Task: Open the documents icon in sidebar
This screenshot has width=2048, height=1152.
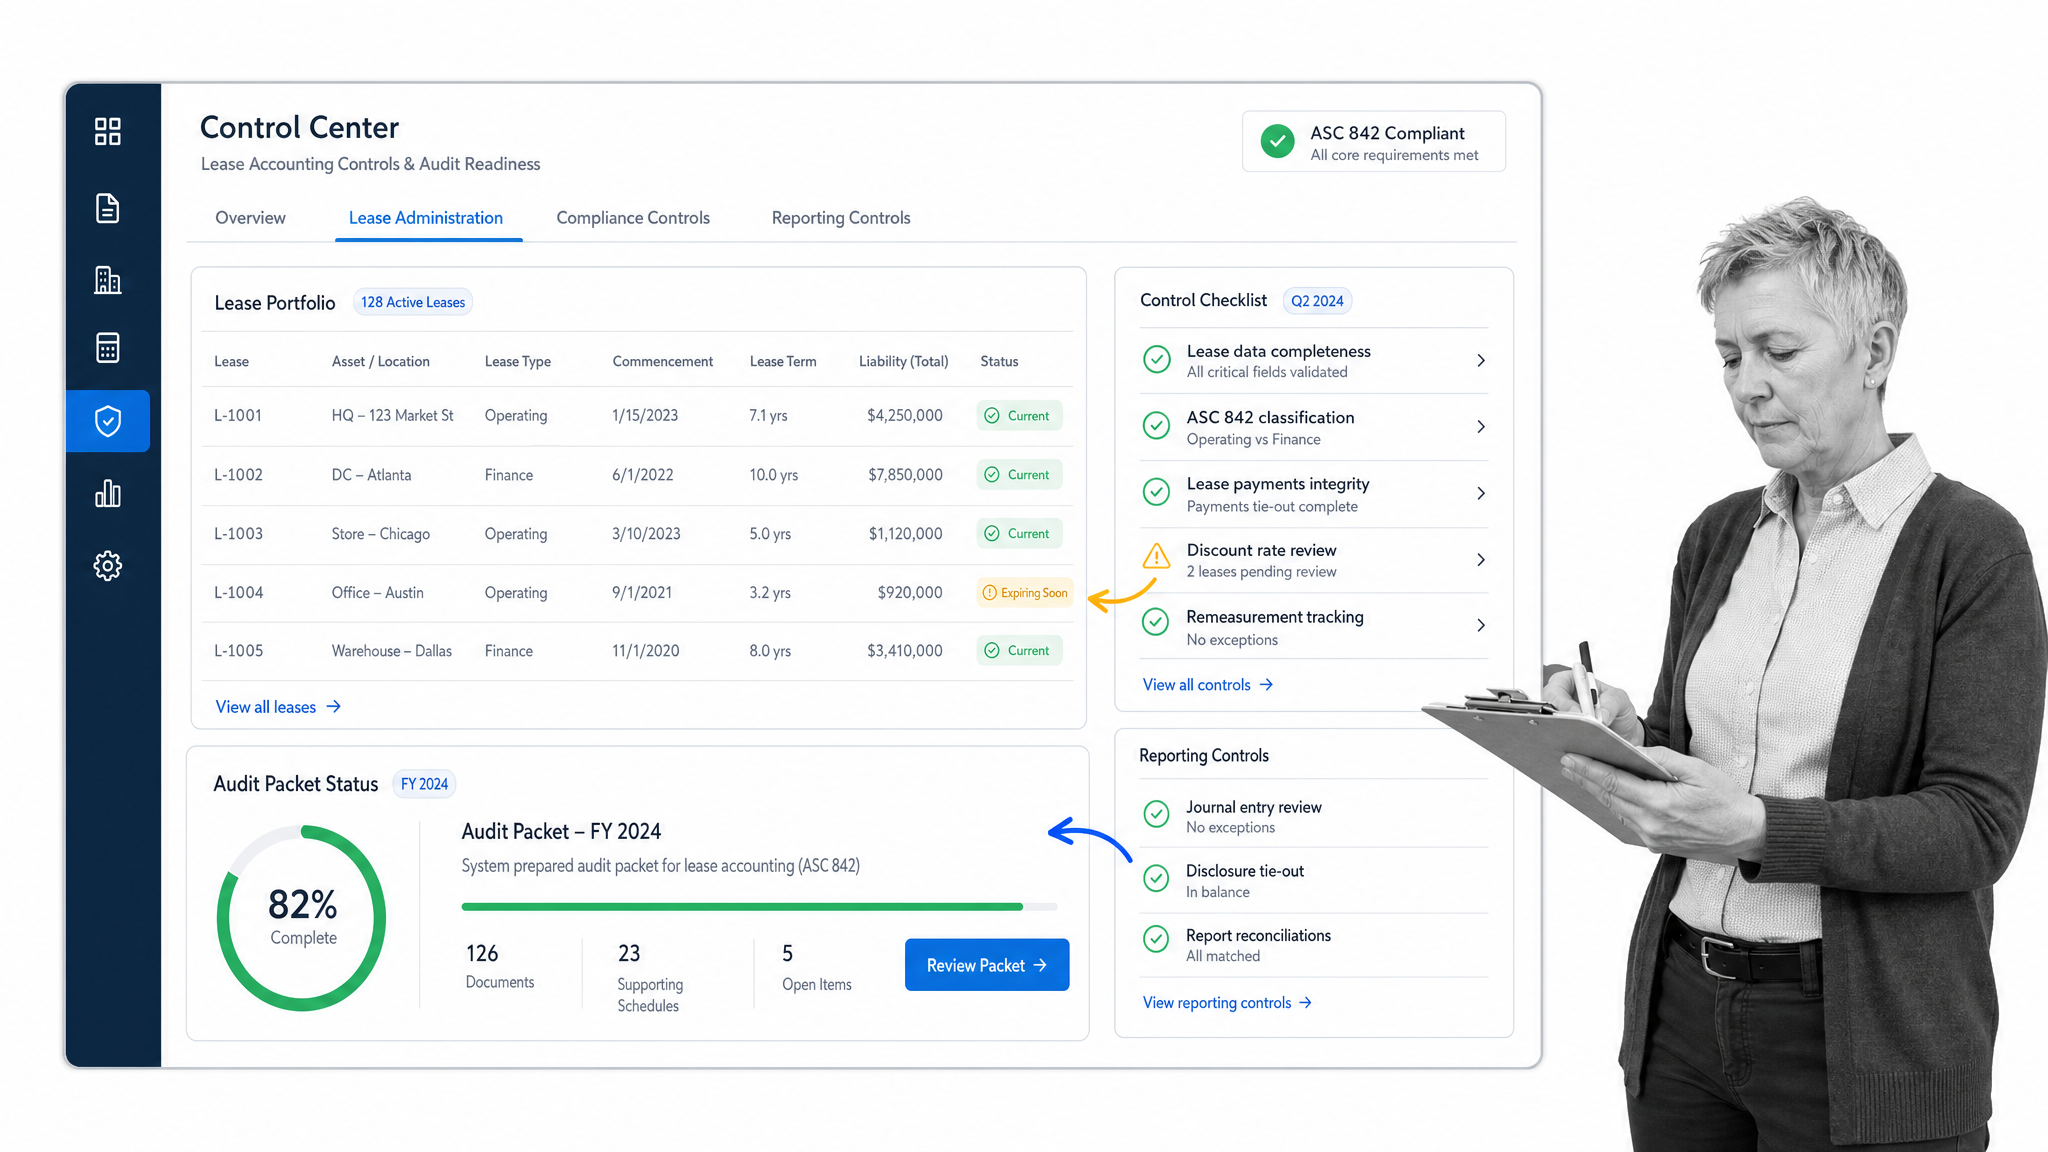Action: [x=108, y=208]
